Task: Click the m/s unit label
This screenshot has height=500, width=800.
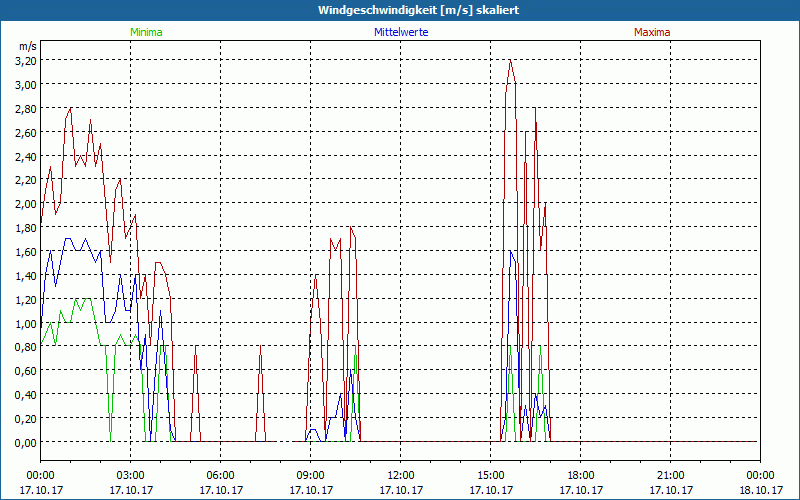Action: pos(27,46)
